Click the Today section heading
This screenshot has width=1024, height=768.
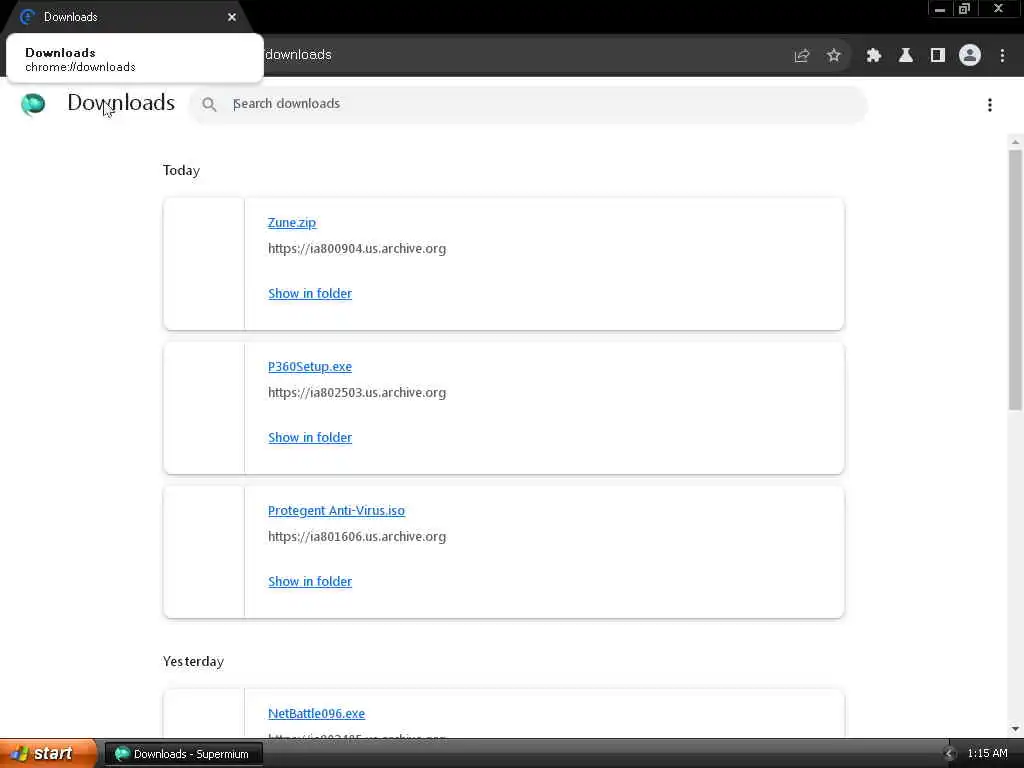(181, 170)
